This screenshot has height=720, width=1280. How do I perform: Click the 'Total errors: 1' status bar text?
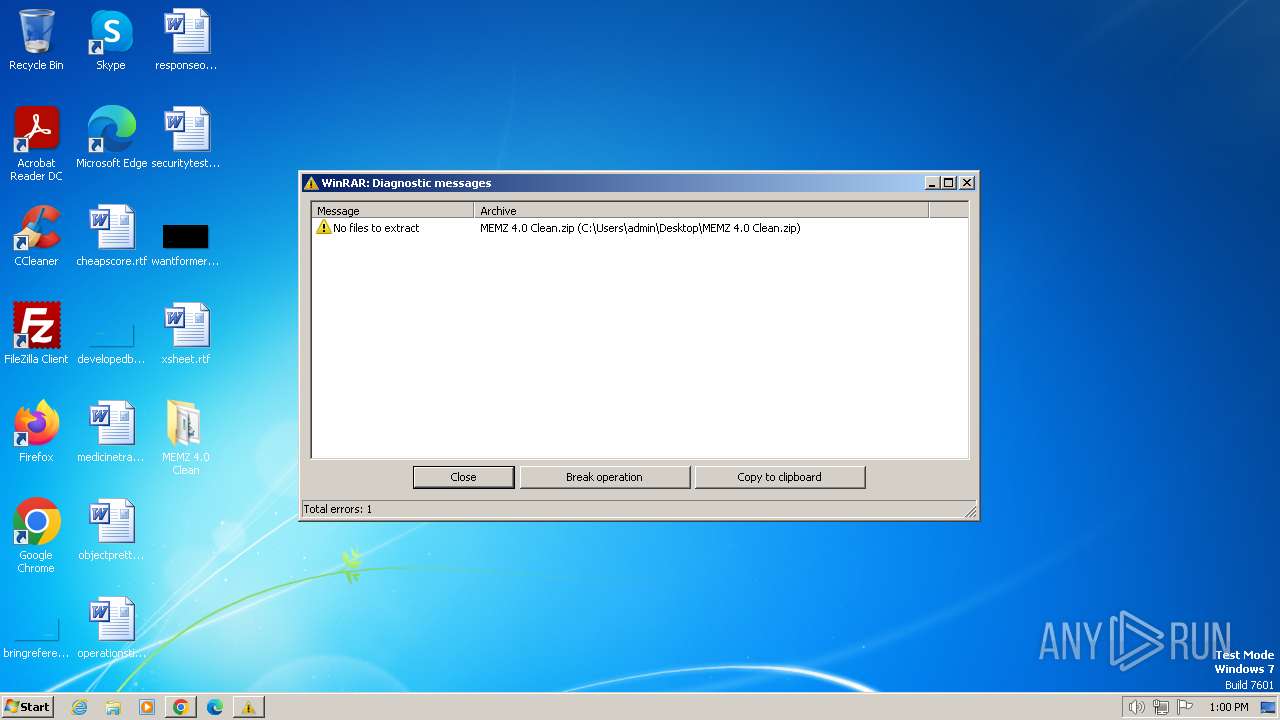(x=338, y=509)
